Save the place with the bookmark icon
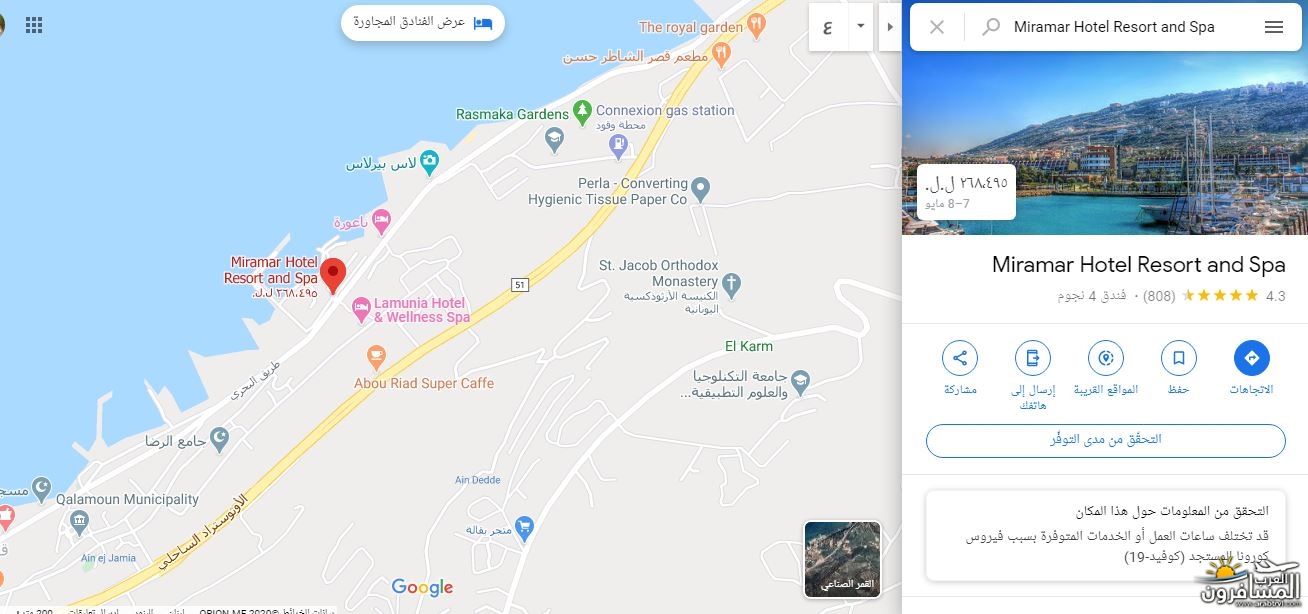This screenshot has width=1308, height=614. (x=1178, y=358)
